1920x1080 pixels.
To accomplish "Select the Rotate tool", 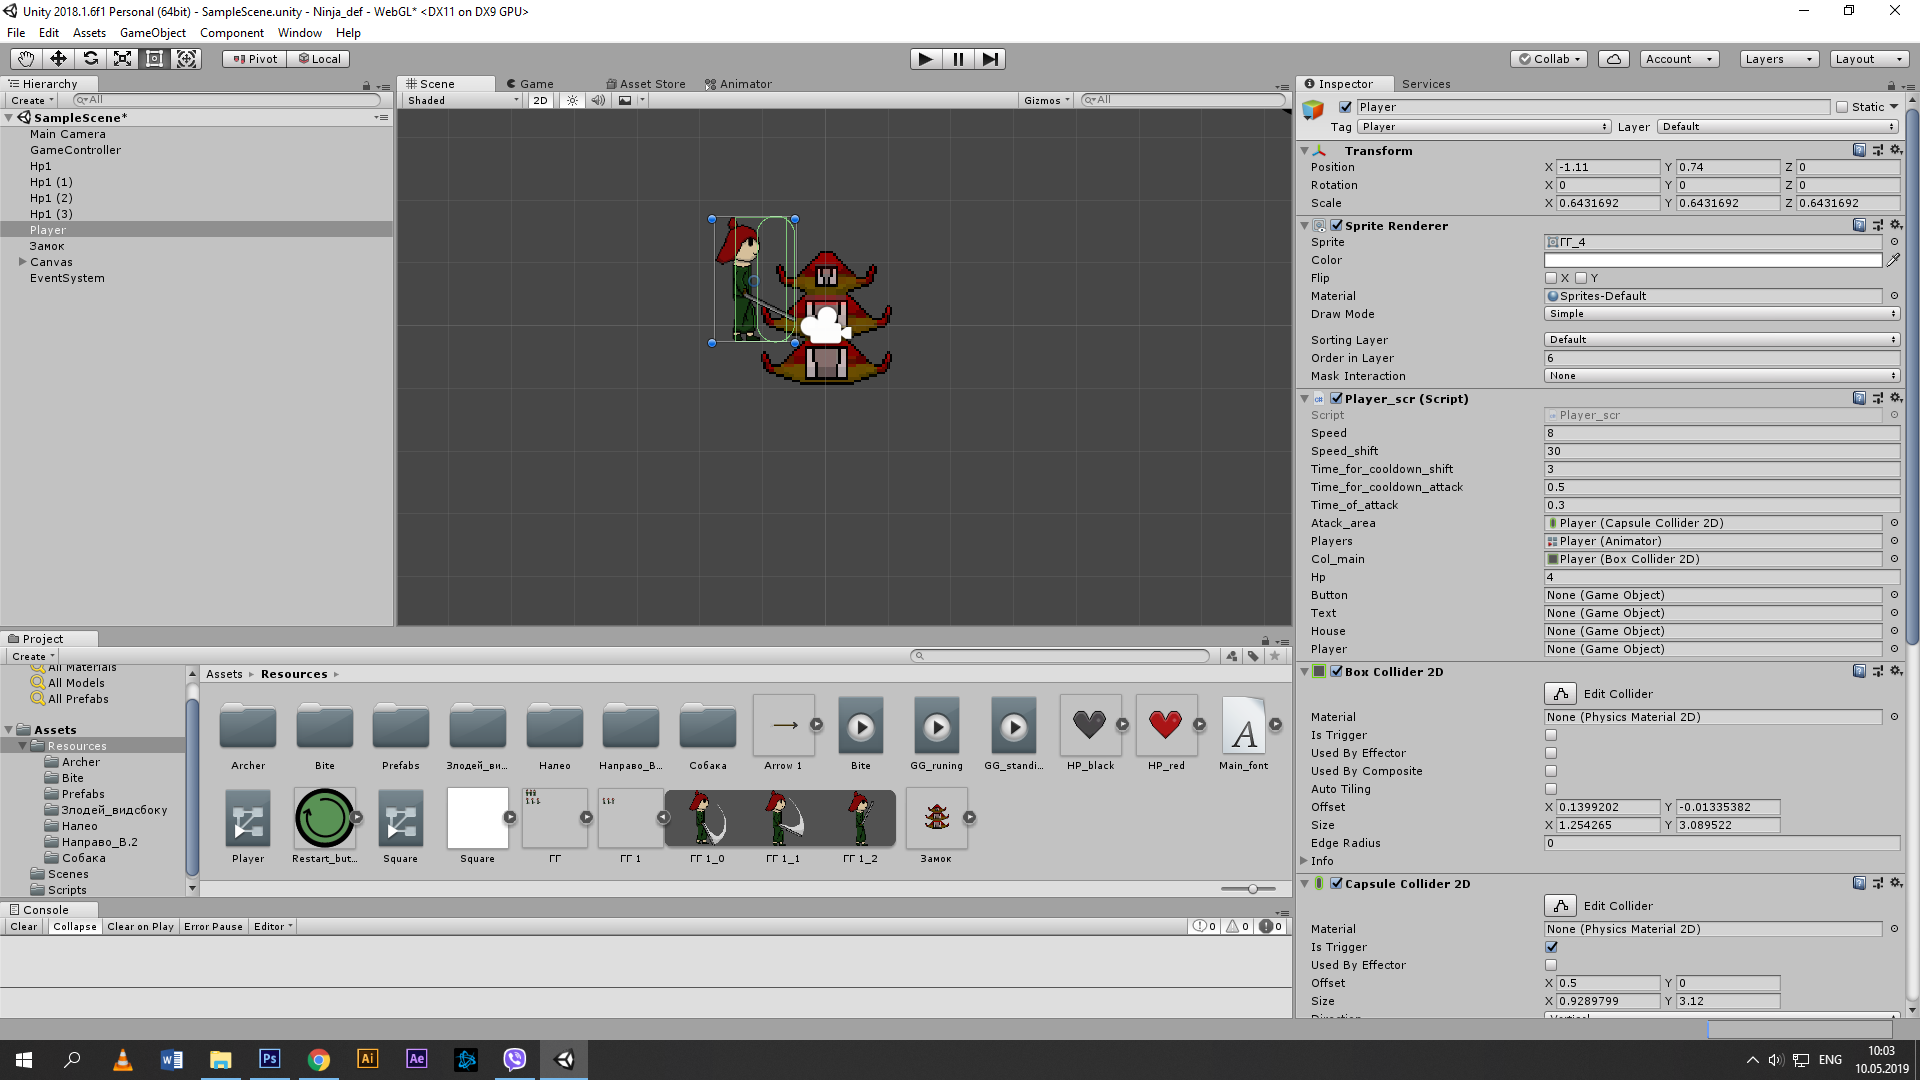I will (x=90, y=59).
